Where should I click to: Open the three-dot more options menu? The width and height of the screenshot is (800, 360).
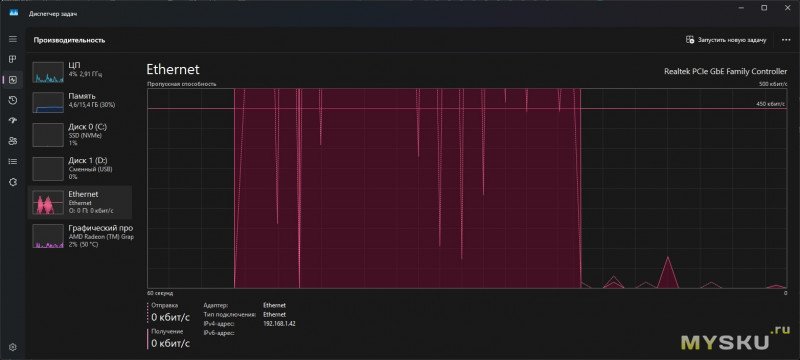coord(786,40)
